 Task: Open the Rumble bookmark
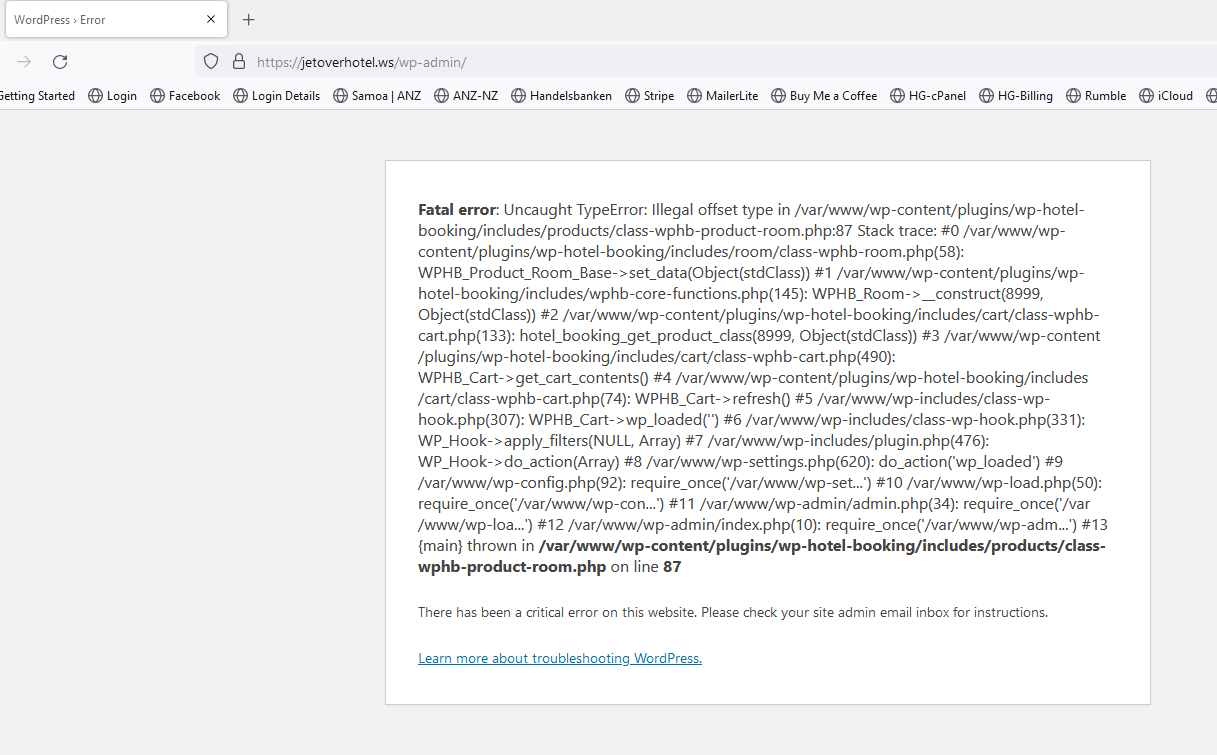pyautogui.click(x=1096, y=96)
